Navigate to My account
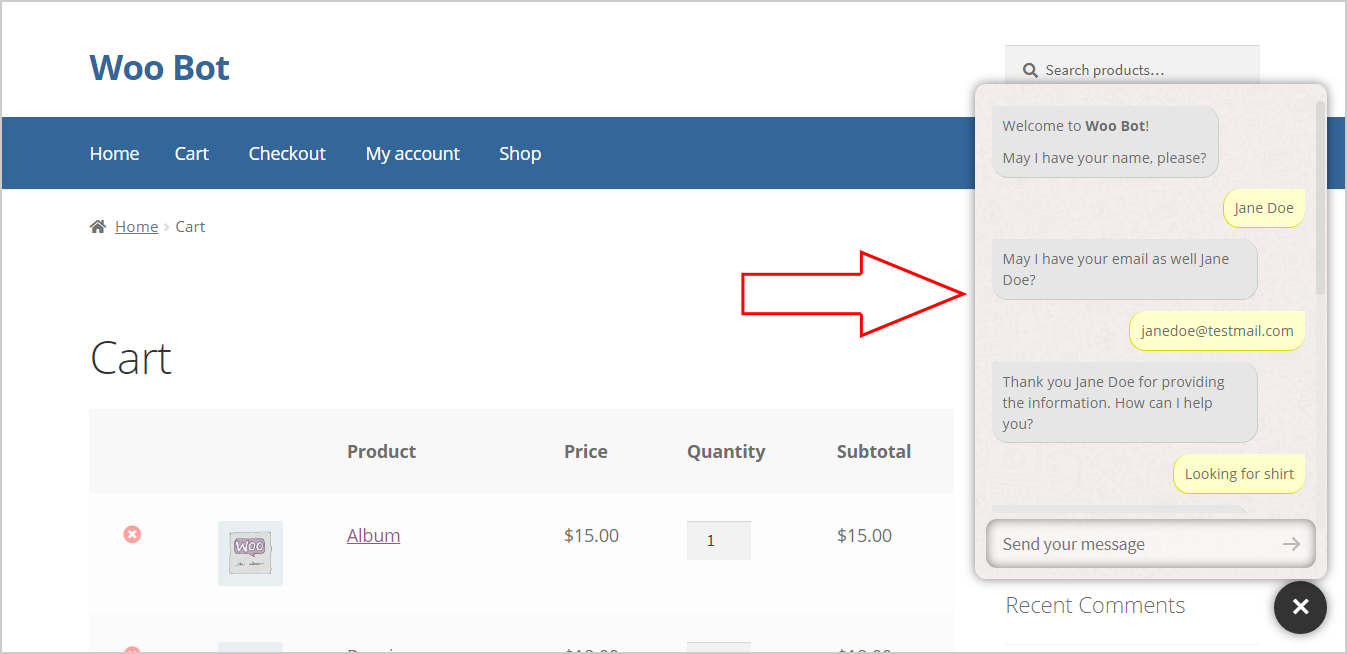The height and width of the screenshot is (654, 1347). point(412,153)
